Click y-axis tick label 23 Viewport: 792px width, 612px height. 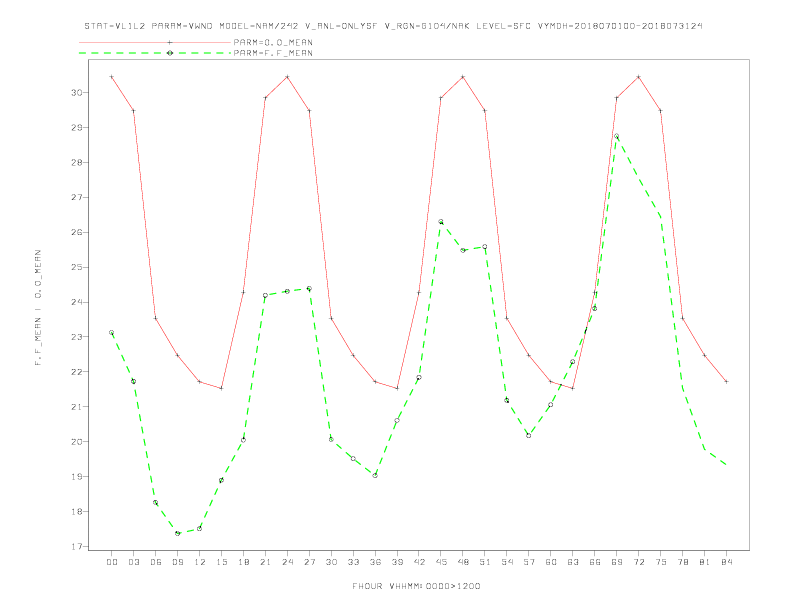(x=77, y=337)
